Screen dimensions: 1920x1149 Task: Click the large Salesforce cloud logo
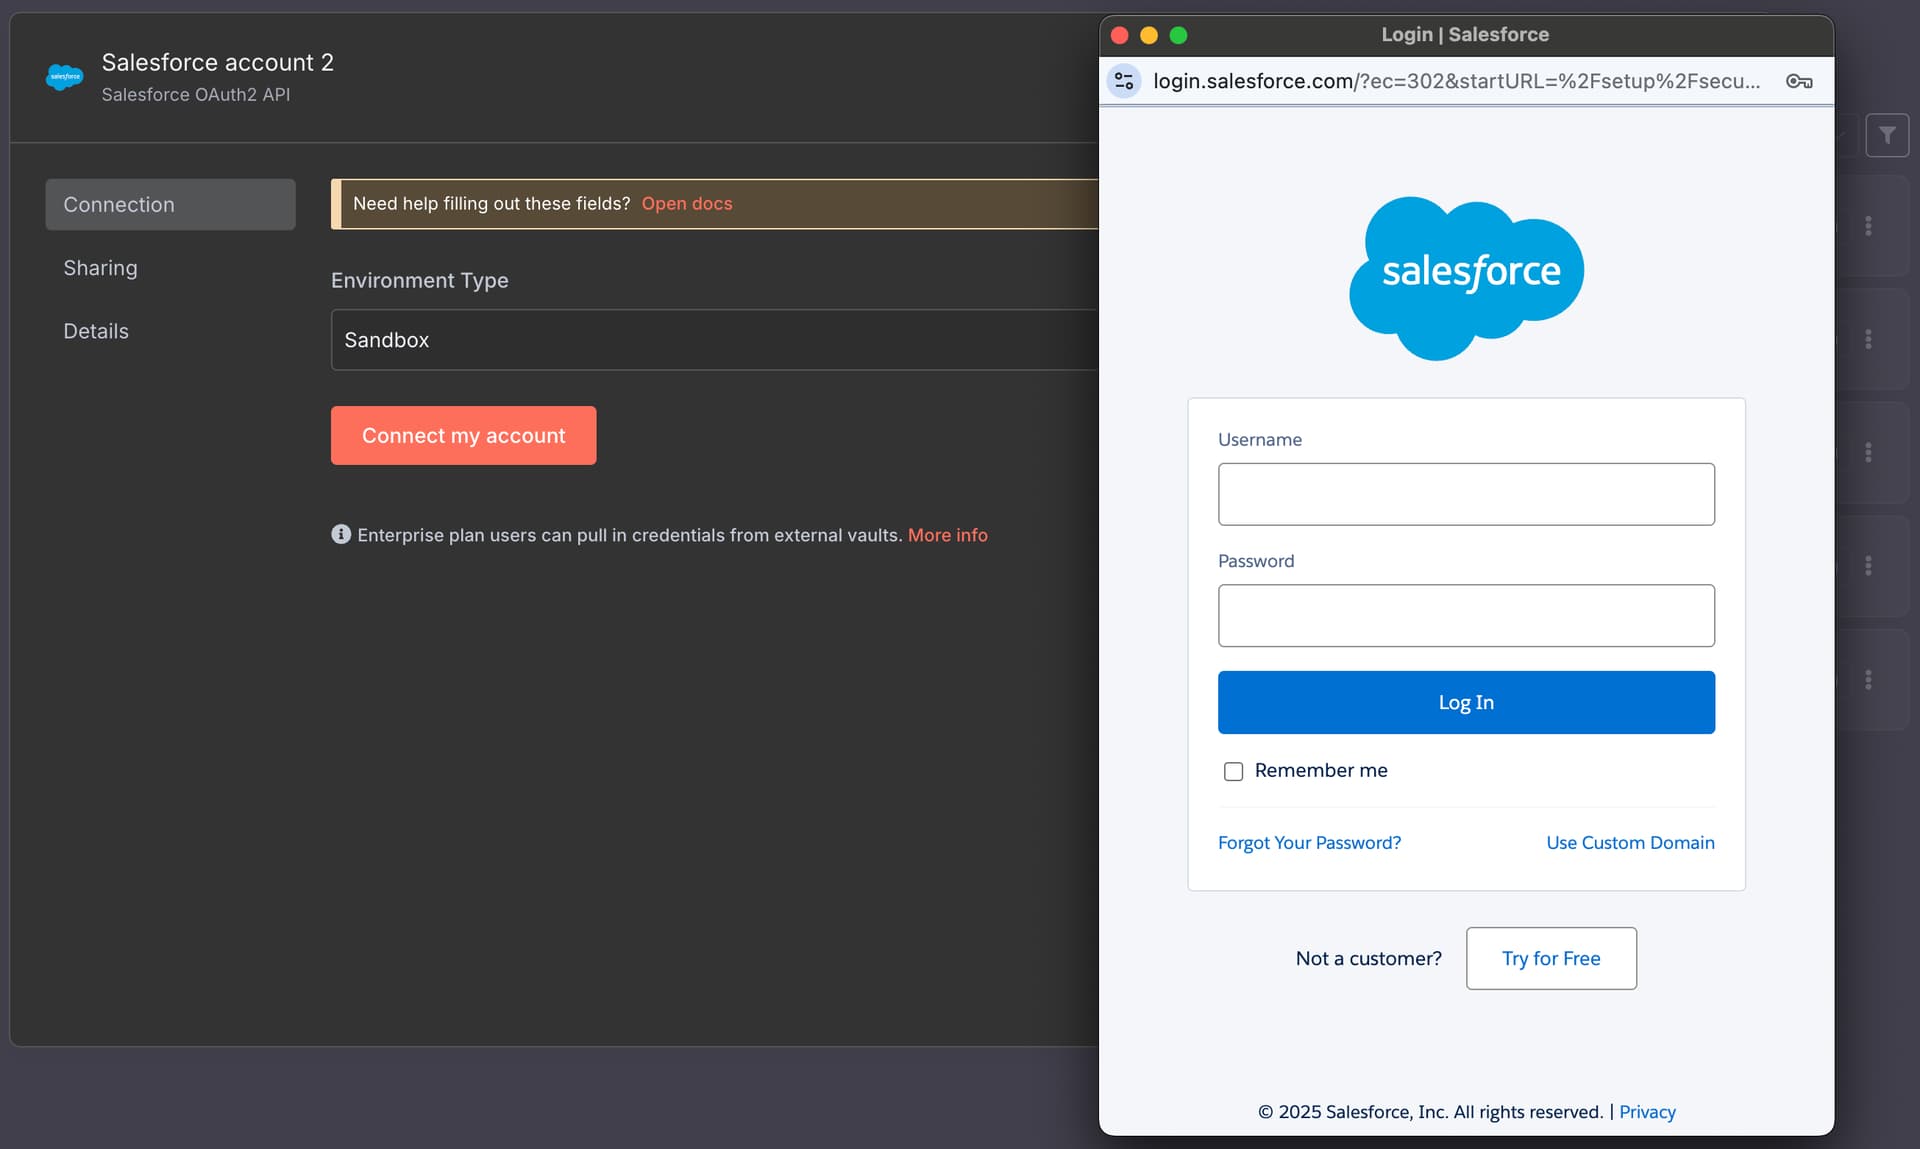(1466, 277)
